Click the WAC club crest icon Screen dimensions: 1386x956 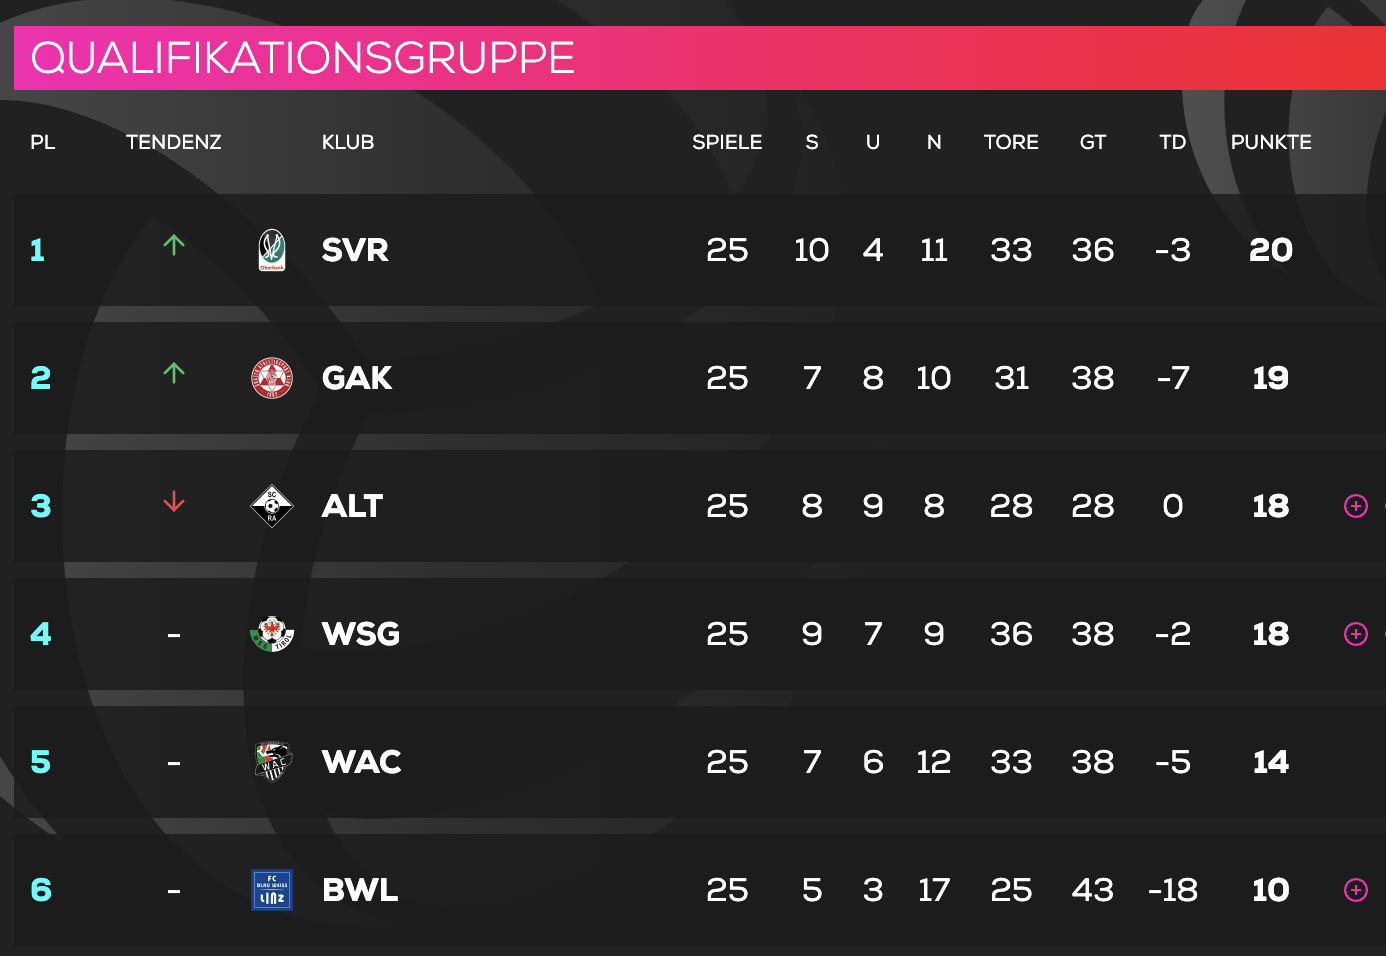272,762
